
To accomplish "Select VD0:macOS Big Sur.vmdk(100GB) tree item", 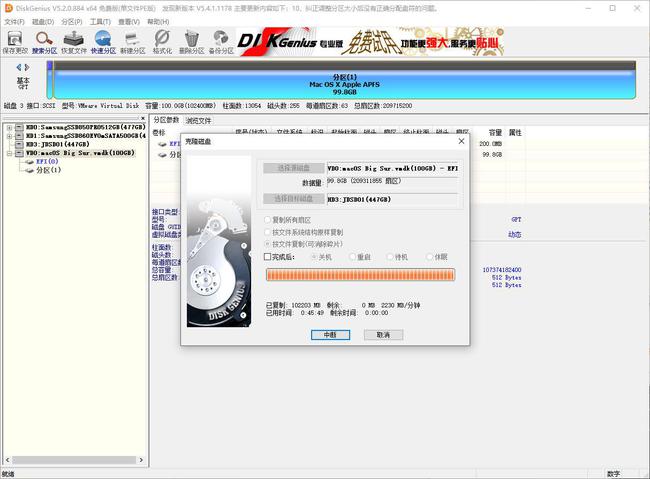I will coord(80,153).
